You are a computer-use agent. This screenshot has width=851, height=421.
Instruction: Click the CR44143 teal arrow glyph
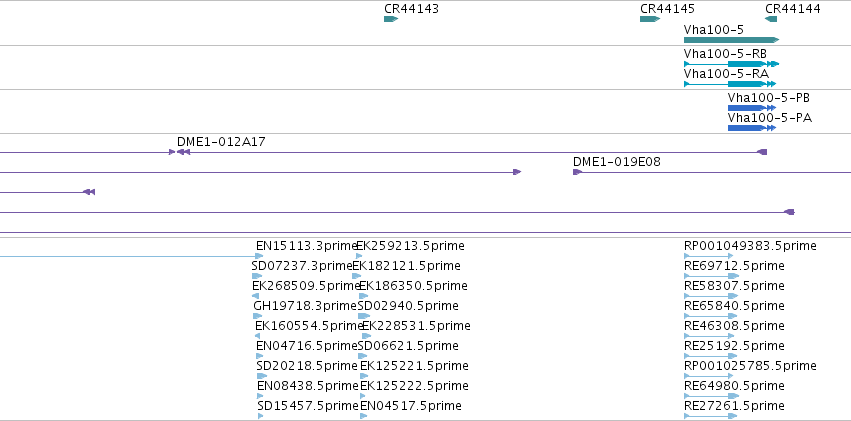pos(391,19)
